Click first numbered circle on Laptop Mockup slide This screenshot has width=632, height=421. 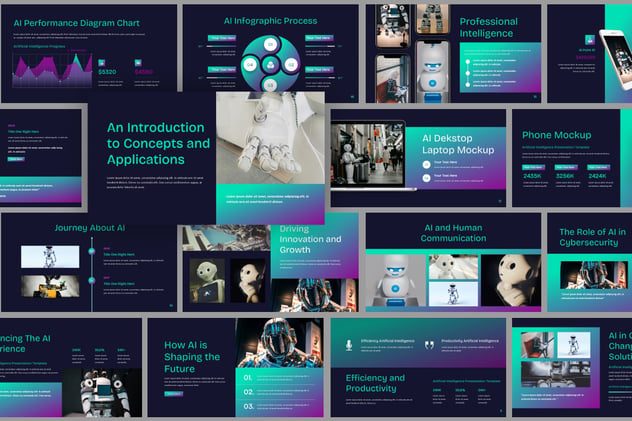(x=426, y=164)
